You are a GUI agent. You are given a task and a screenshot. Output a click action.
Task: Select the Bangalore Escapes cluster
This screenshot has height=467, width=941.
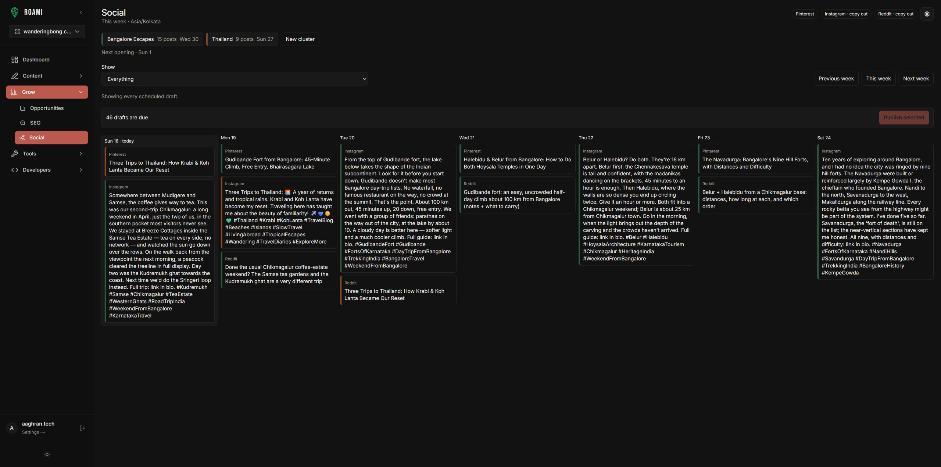(152, 39)
